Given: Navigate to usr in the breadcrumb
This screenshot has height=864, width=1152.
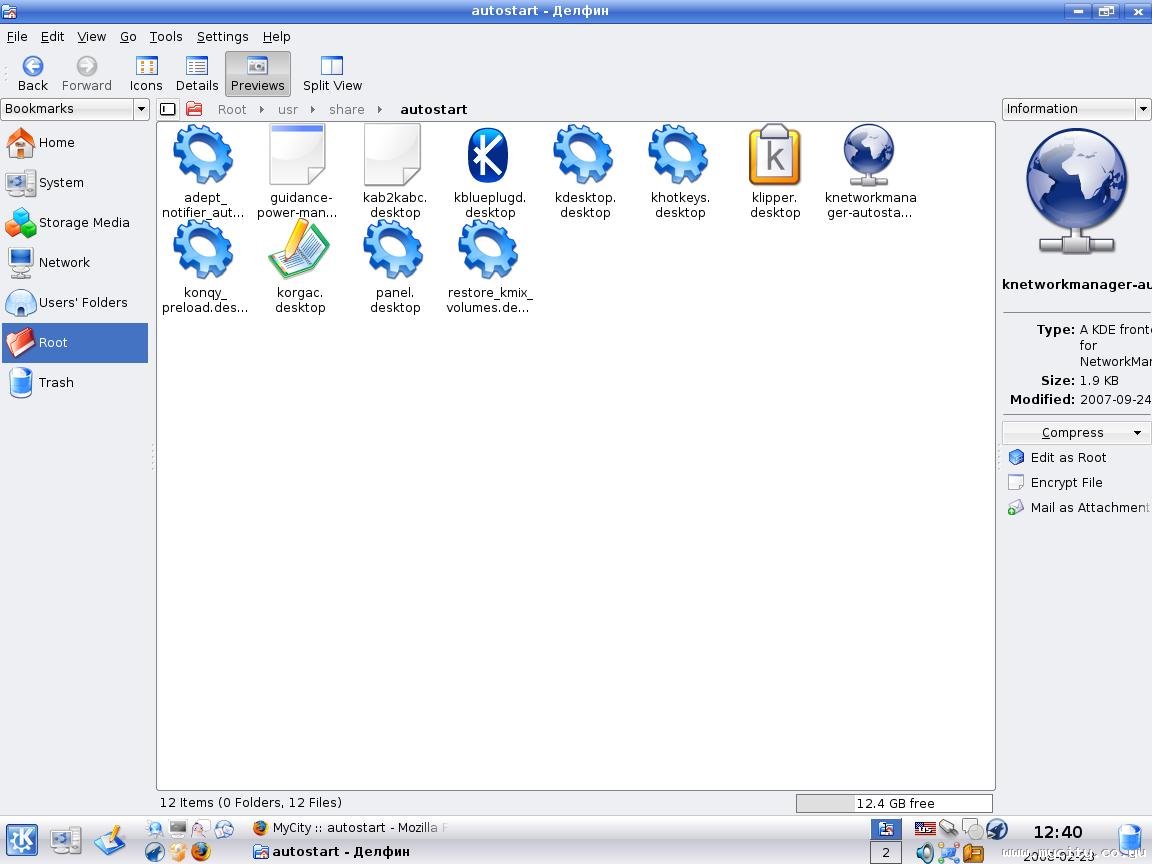Looking at the screenshot, I should pos(288,109).
